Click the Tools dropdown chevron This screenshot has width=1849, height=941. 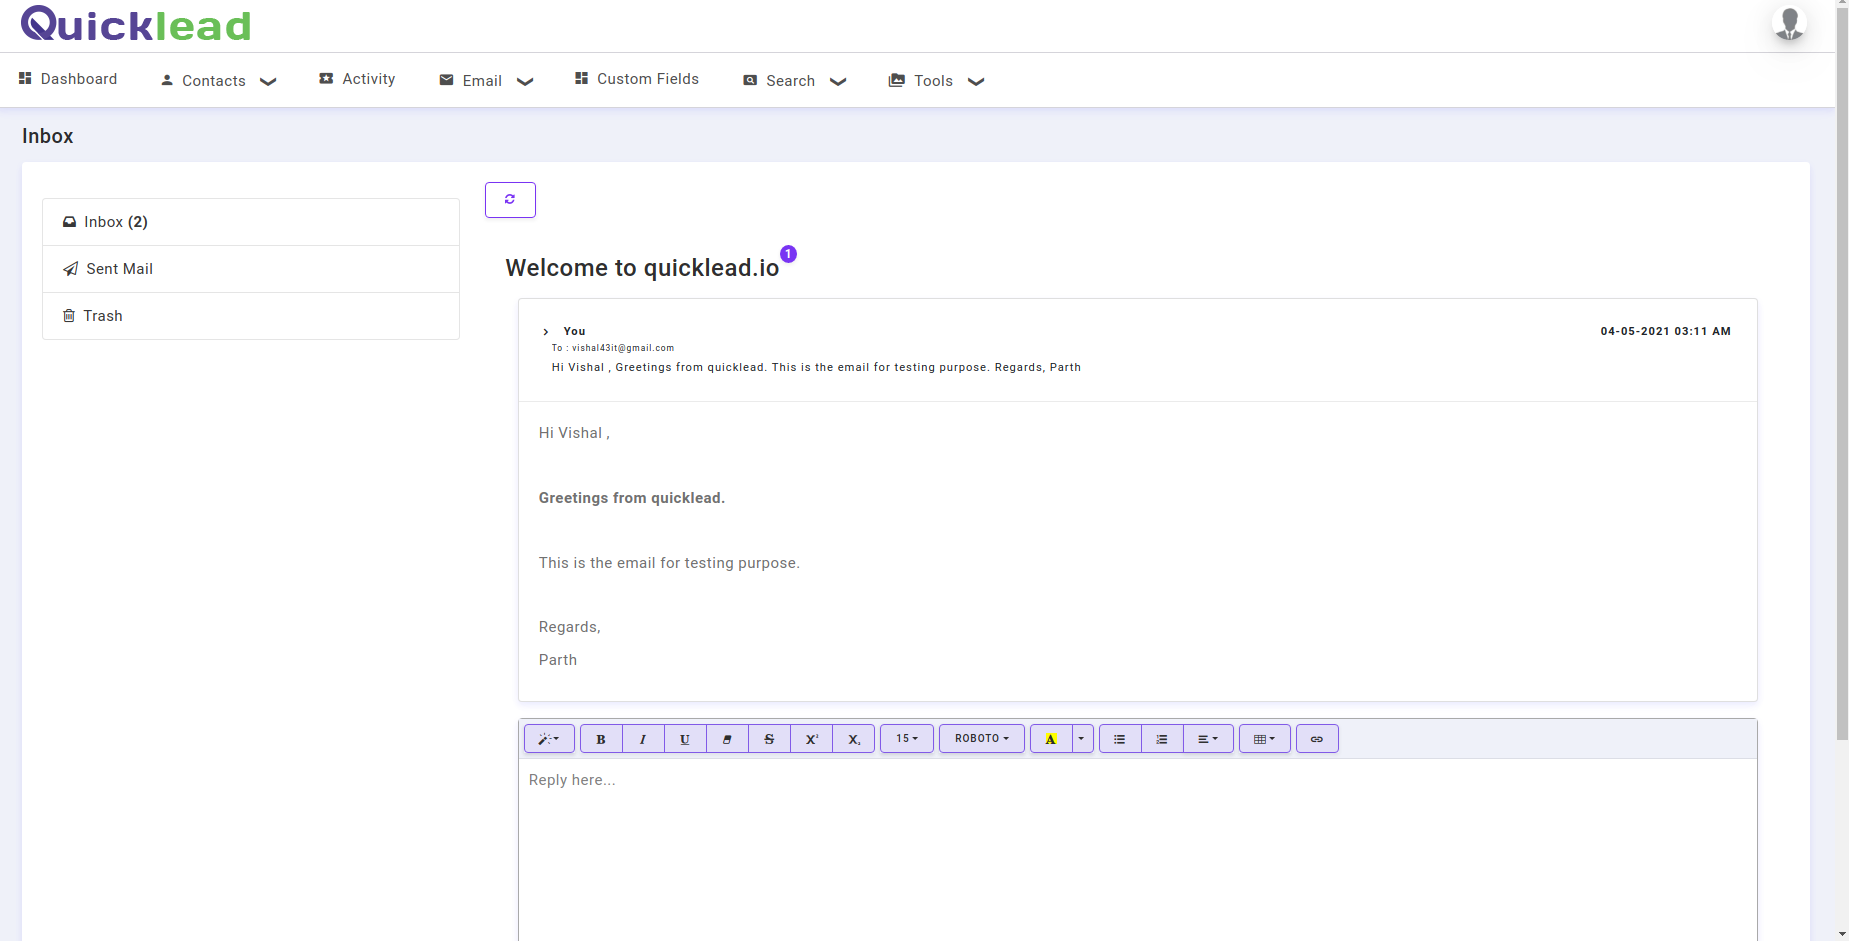(976, 82)
